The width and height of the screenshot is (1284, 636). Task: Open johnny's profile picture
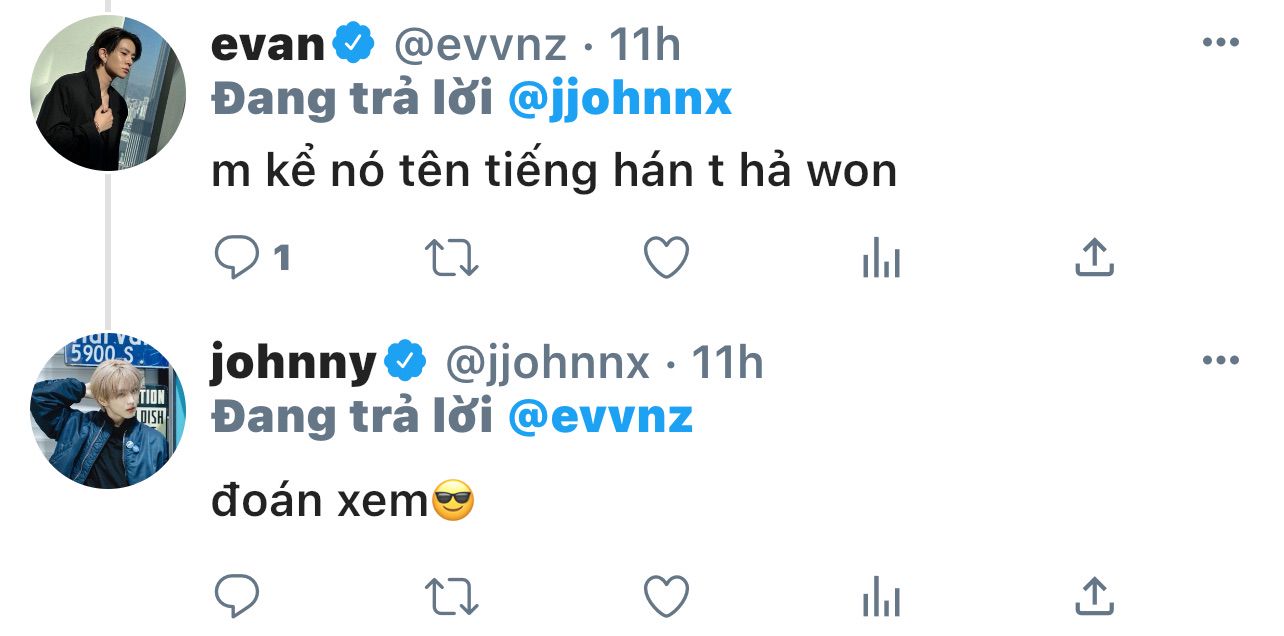click(108, 412)
